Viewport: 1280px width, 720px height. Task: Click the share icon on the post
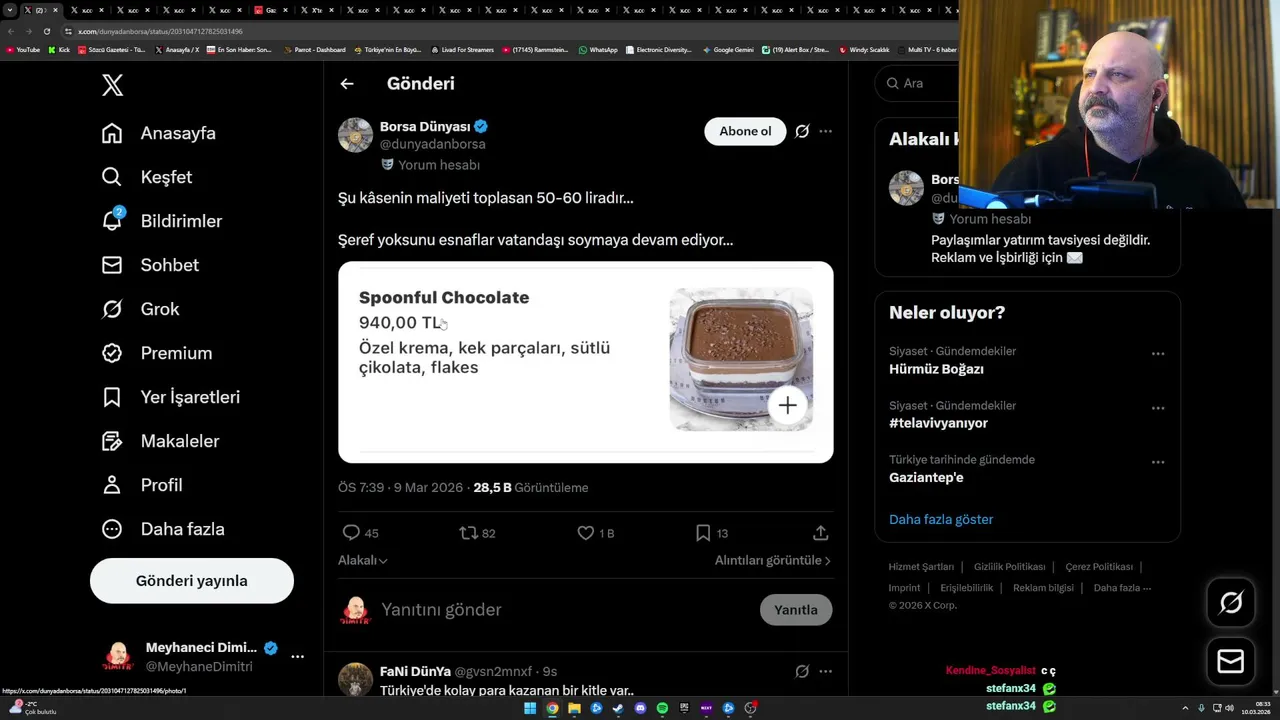pos(820,533)
